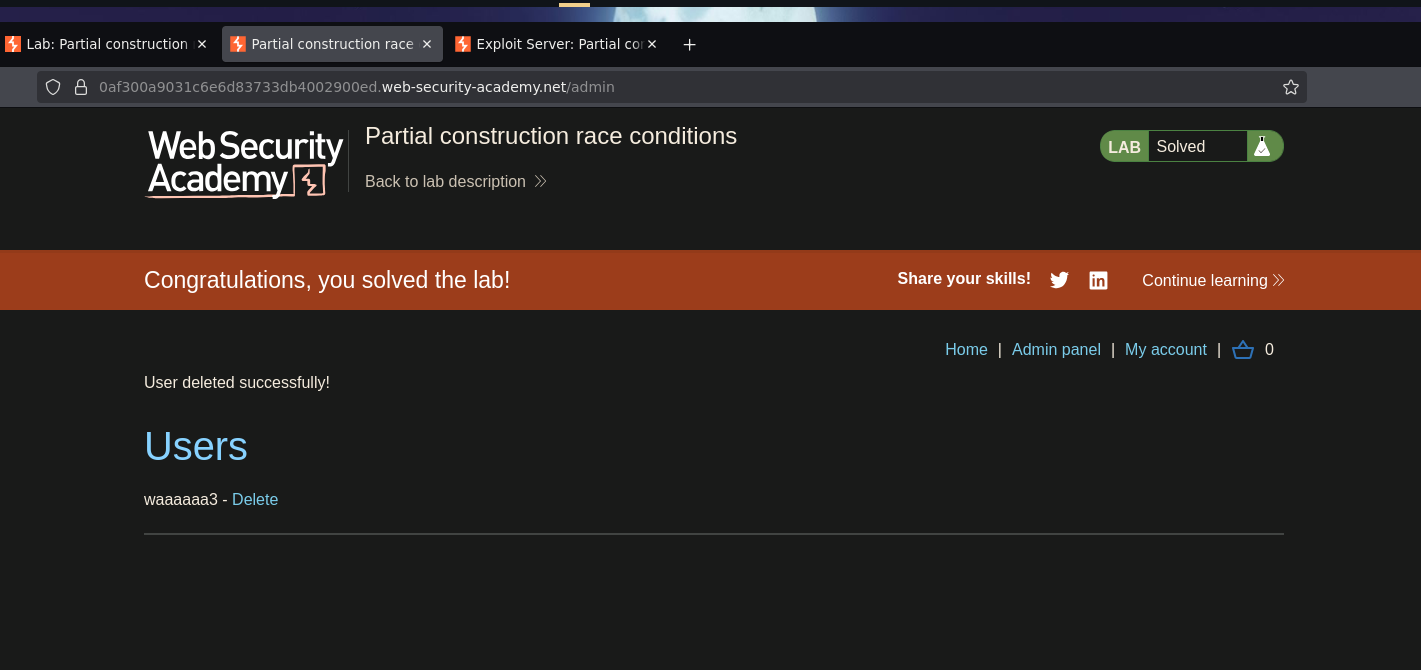This screenshot has width=1421, height=670.
Task: Click the site padlock security icon
Action: tap(81, 87)
